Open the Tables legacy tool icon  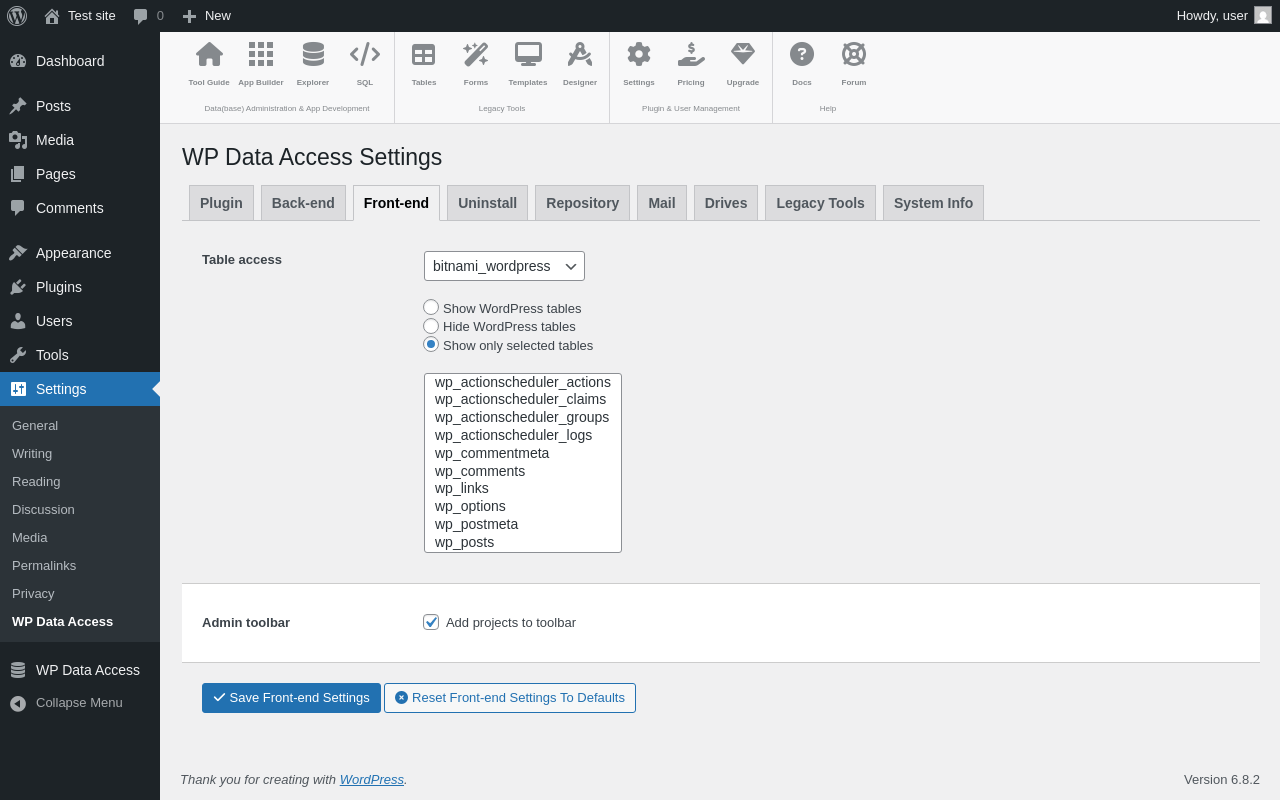coord(424,54)
